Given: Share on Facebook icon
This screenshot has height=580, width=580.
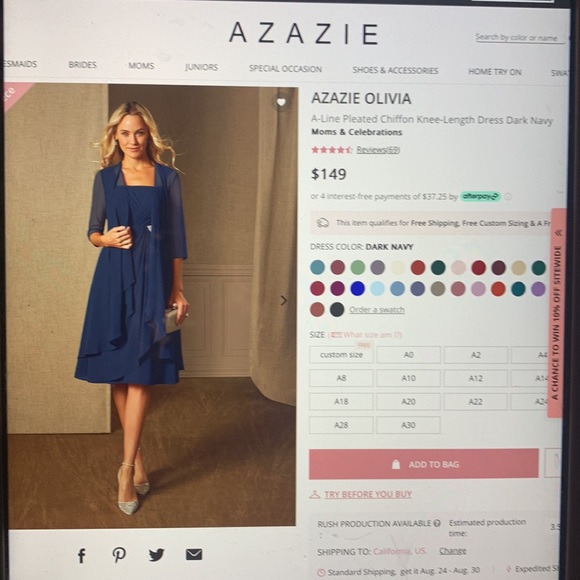Looking at the screenshot, I should pos(82,555).
